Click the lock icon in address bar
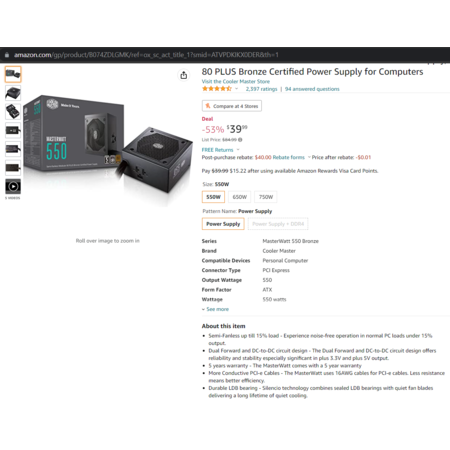The height and width of the screenshot is (450, 450). (x=7, y=55)
